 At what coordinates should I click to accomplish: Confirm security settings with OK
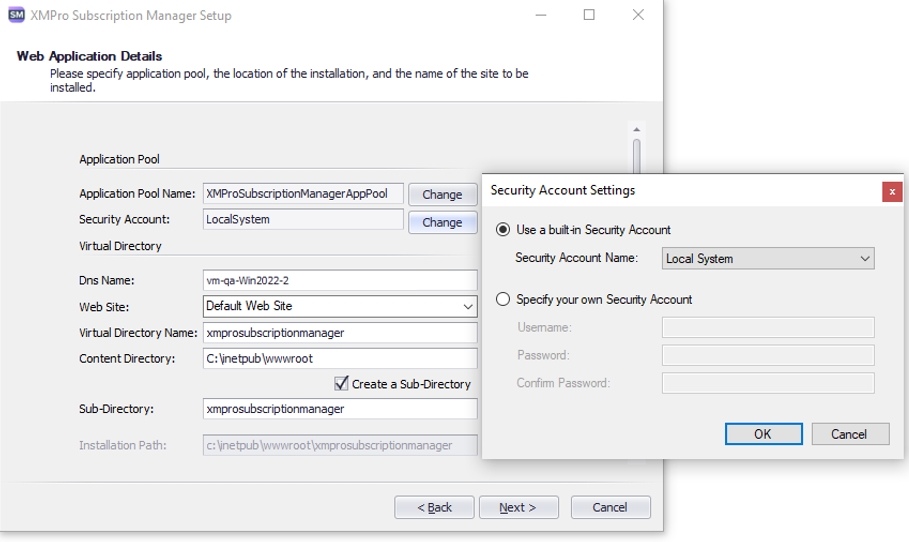(x=763, y=434)
